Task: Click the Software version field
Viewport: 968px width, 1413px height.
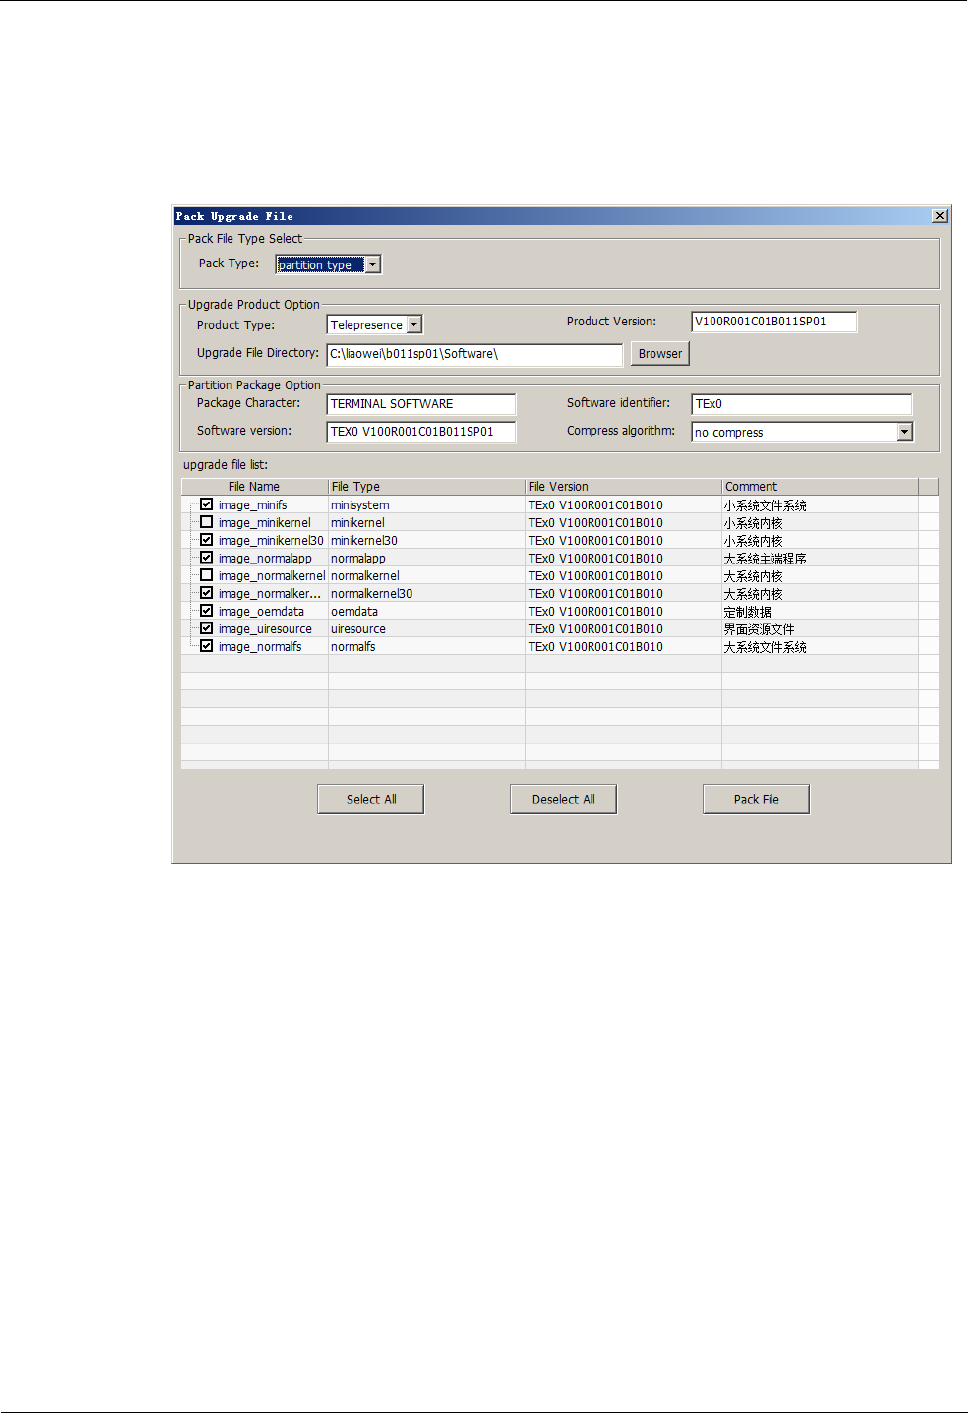Action: coord(421,432)
